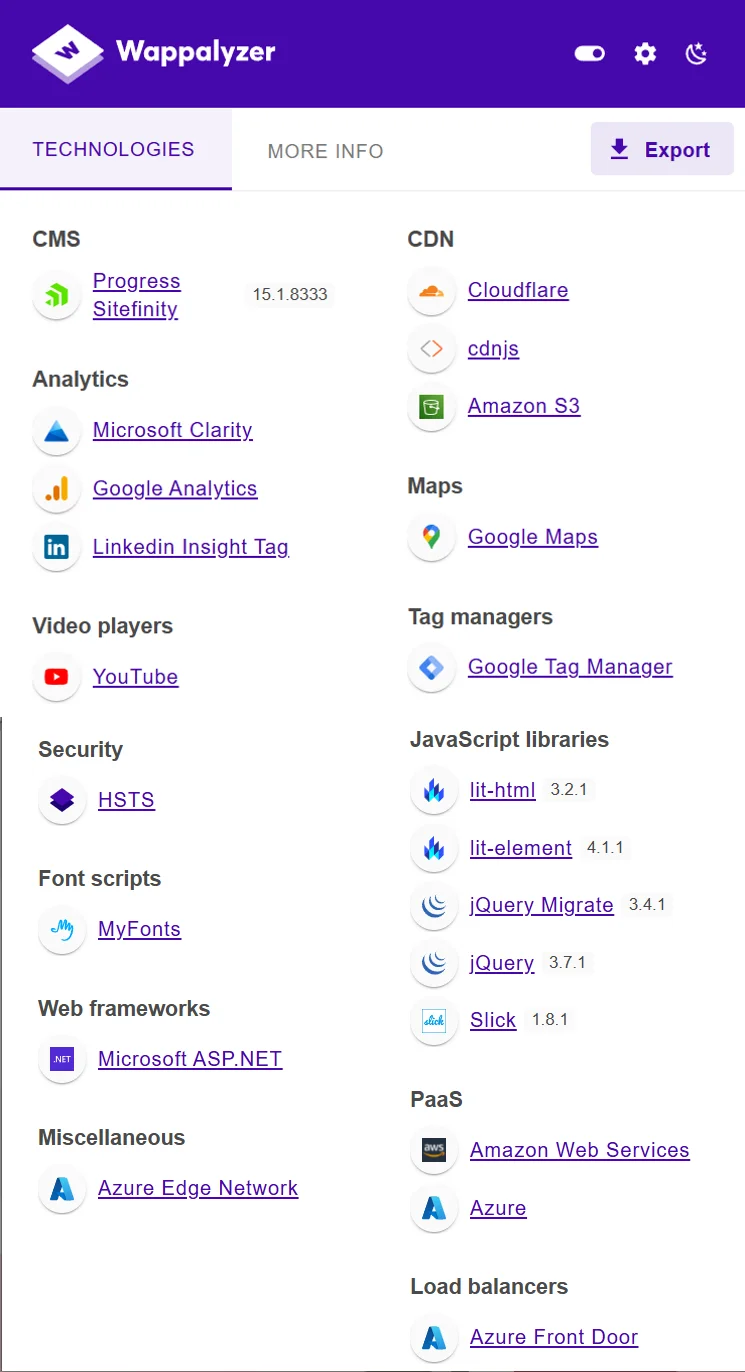Open the cdnjs link
Viewport: 745px width, 1372px height.
point(494,348)
